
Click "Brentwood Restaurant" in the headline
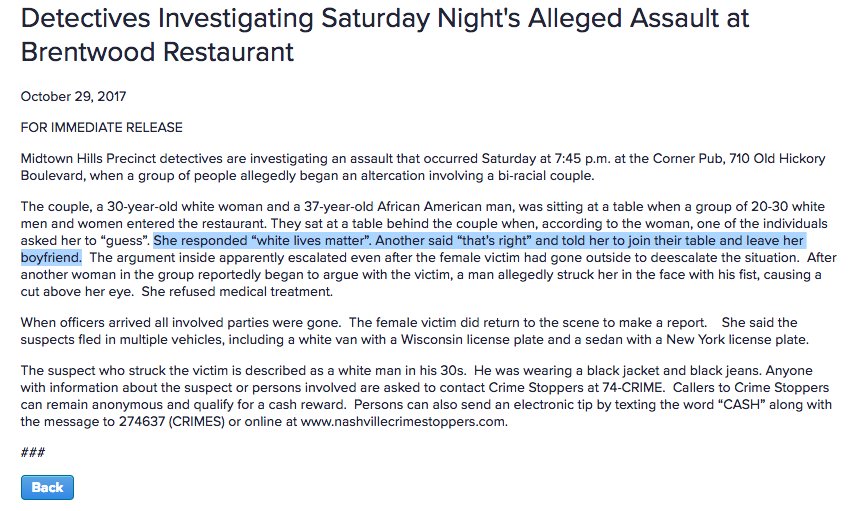tap(157, 51)
